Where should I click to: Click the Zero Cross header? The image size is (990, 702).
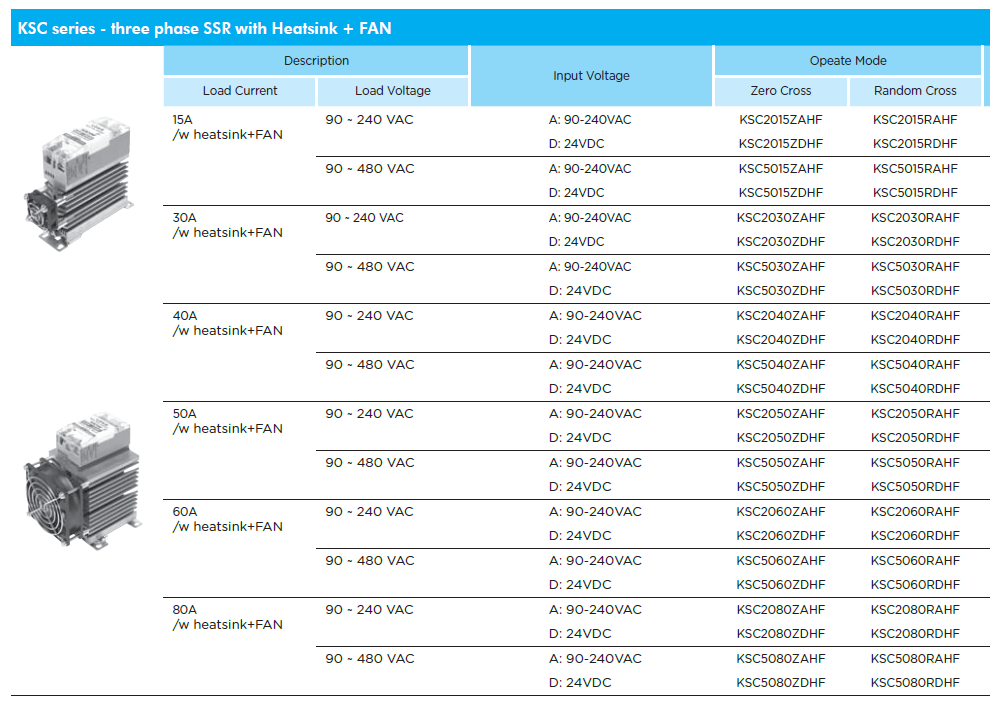(781, 91)
